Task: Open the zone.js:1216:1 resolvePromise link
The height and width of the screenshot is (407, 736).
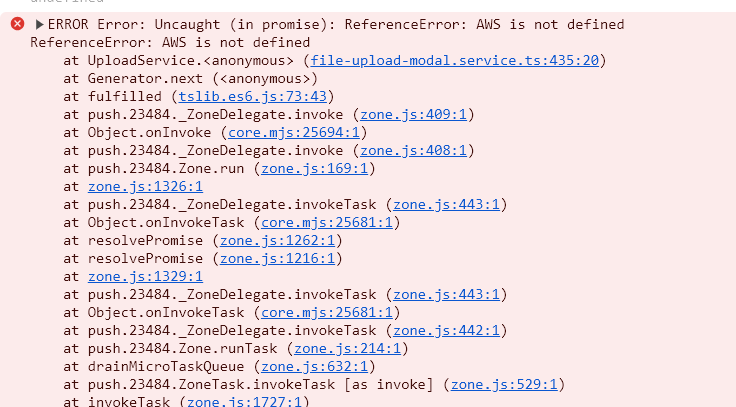Action: point(278,259)
